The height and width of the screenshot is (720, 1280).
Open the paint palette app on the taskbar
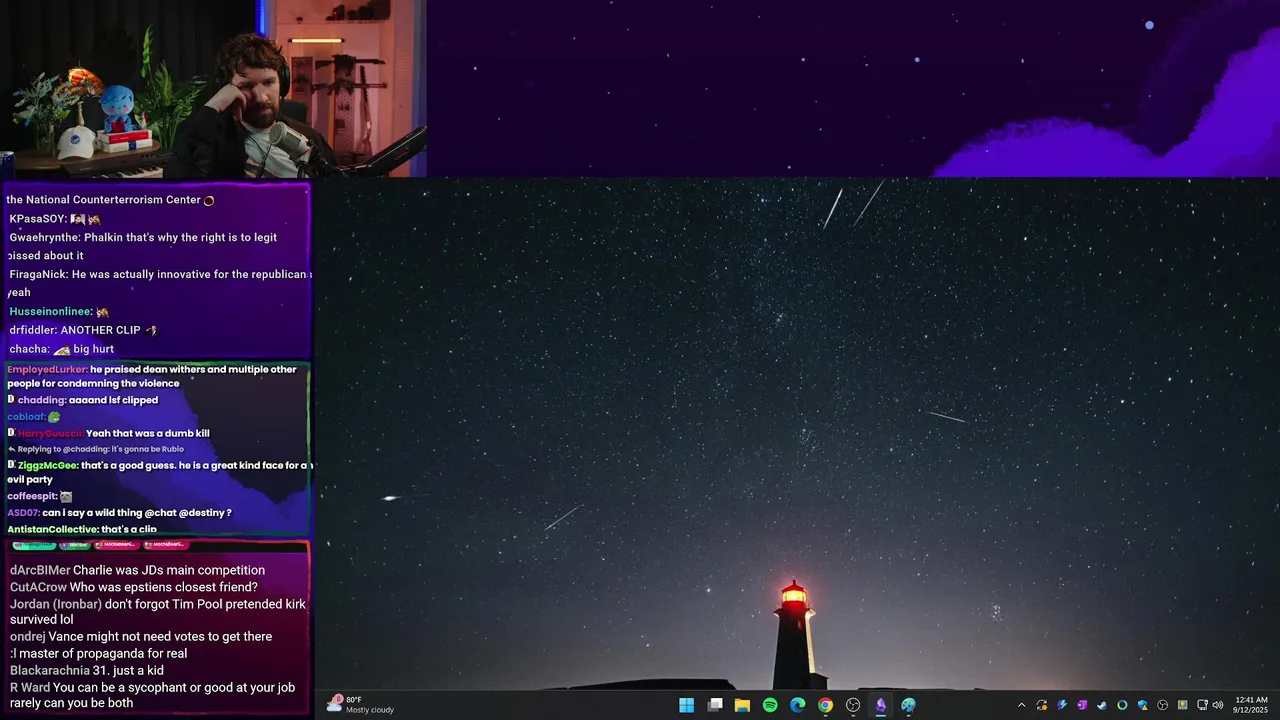click(x=908, y=705)
